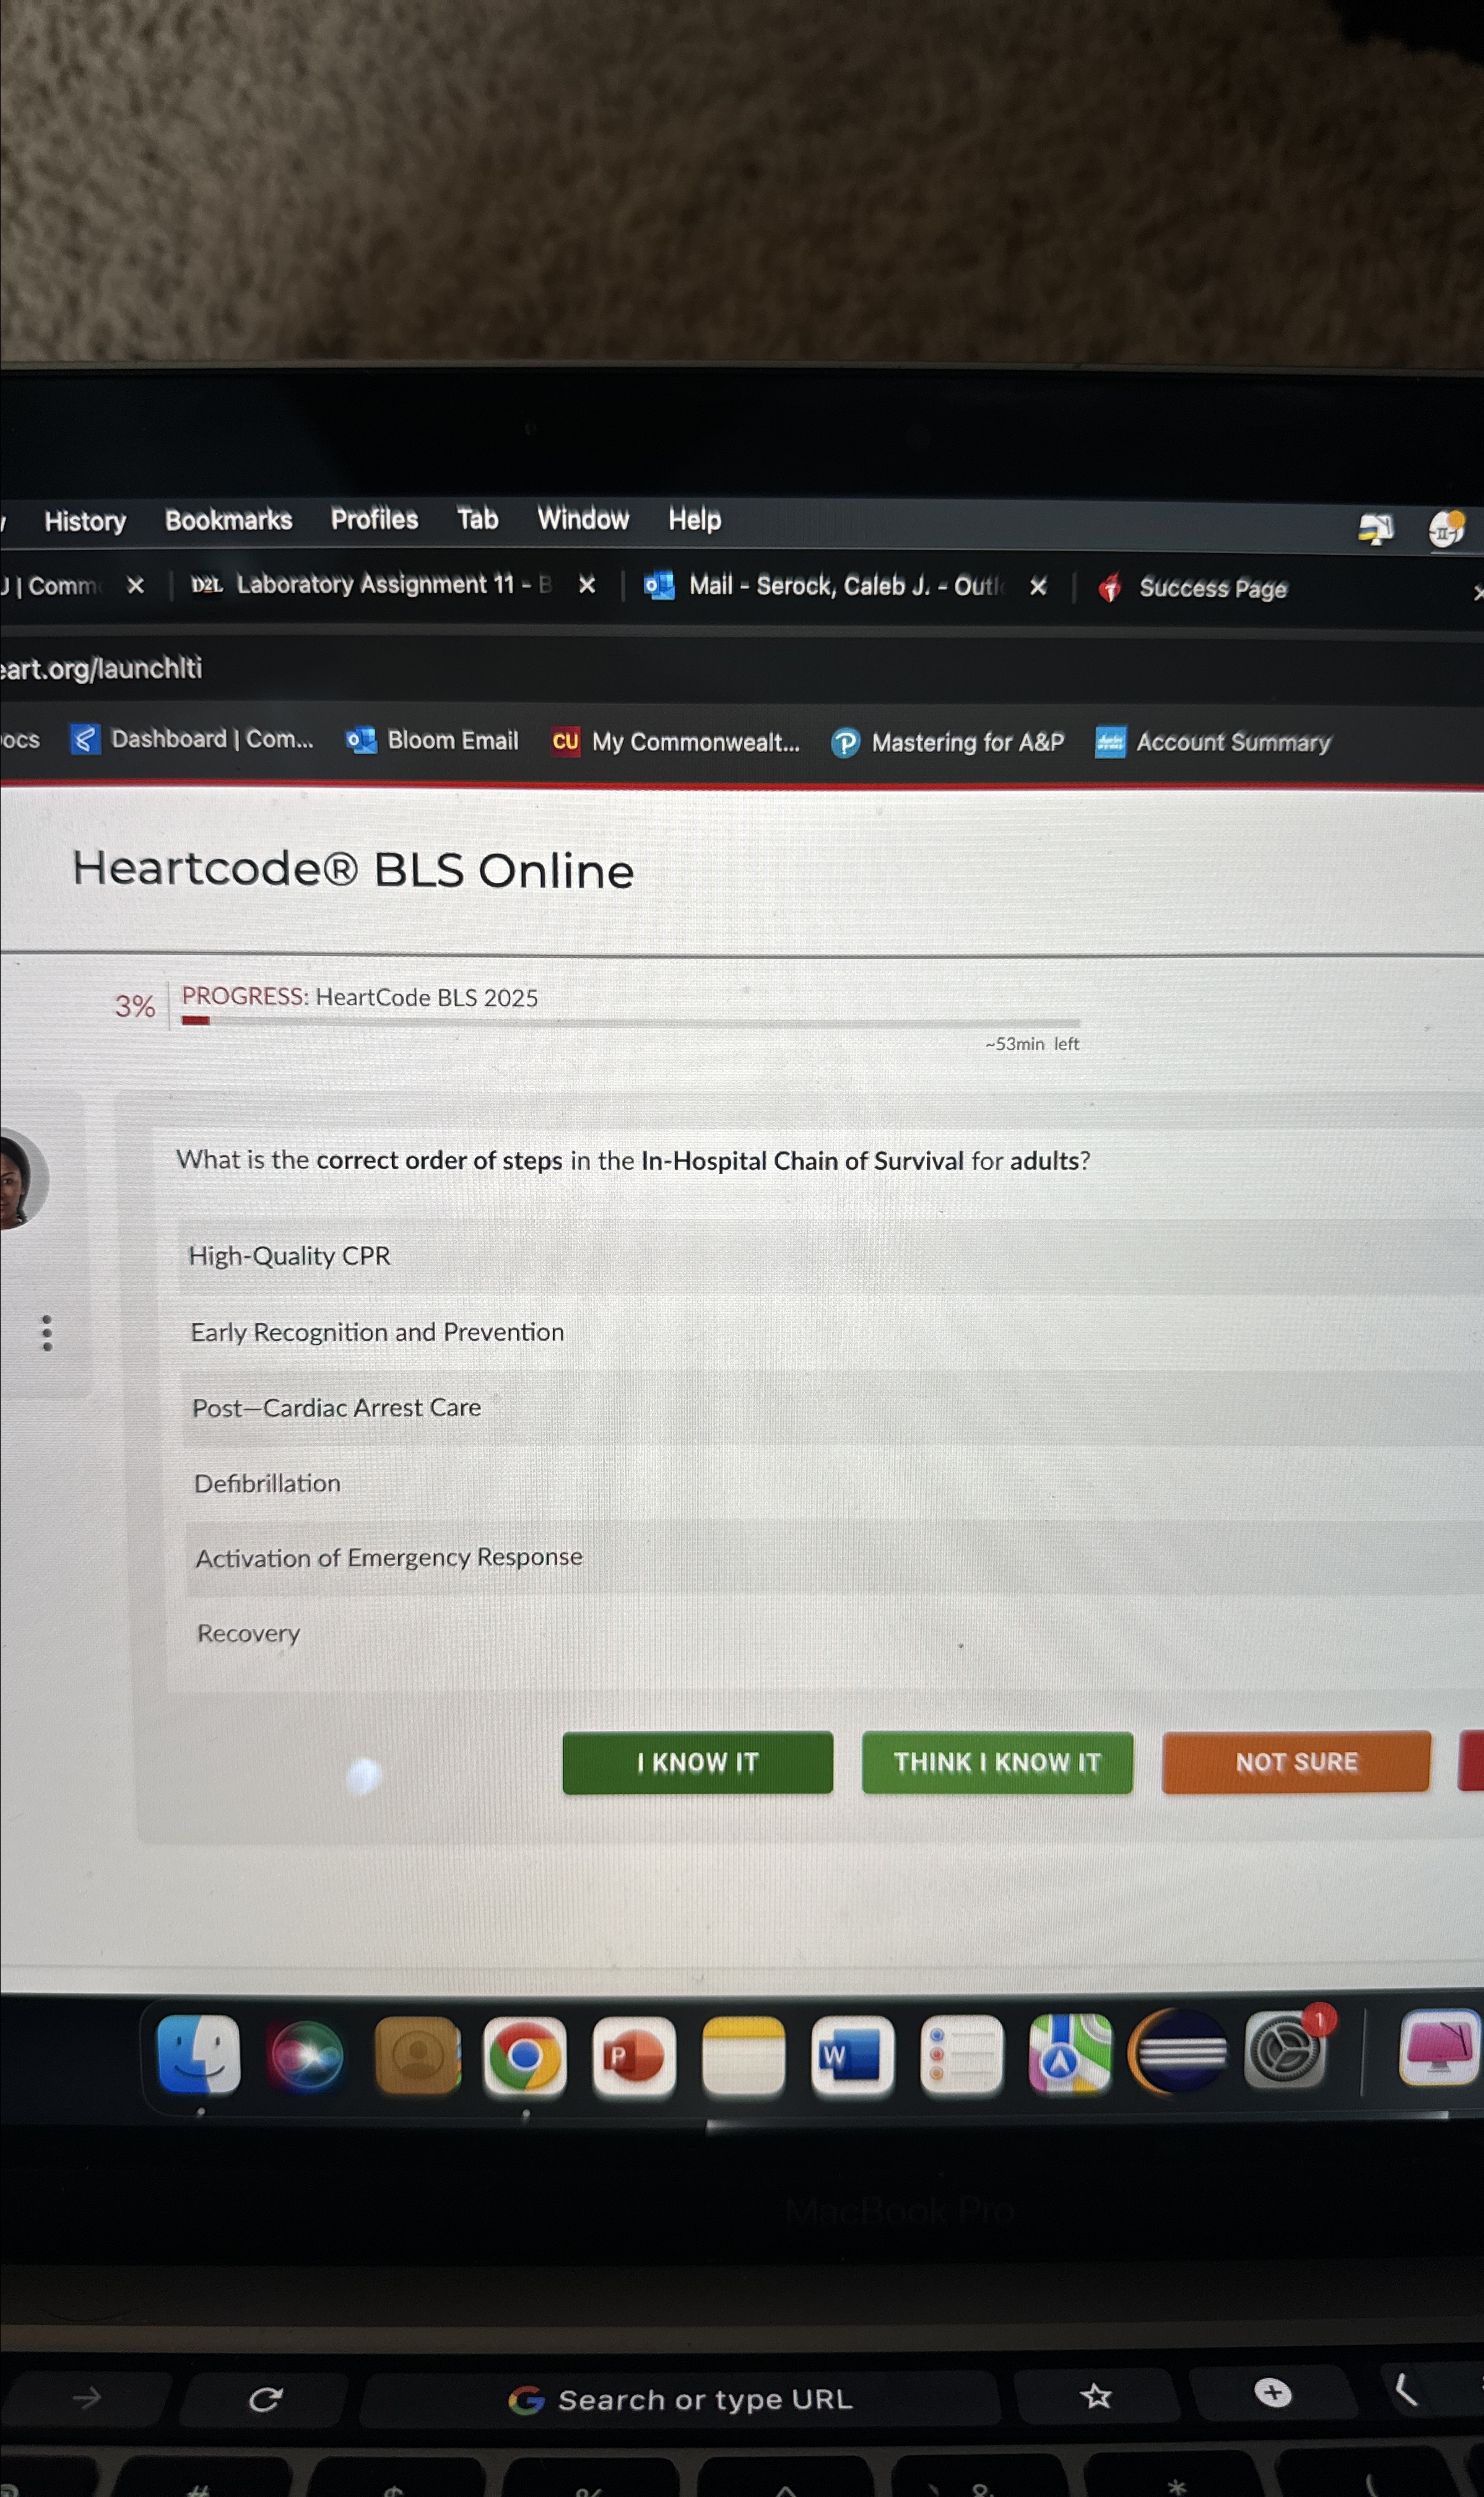Click the ~53min left text
Viewport: 1484px width, 2497px height.
point(1032,1044)
